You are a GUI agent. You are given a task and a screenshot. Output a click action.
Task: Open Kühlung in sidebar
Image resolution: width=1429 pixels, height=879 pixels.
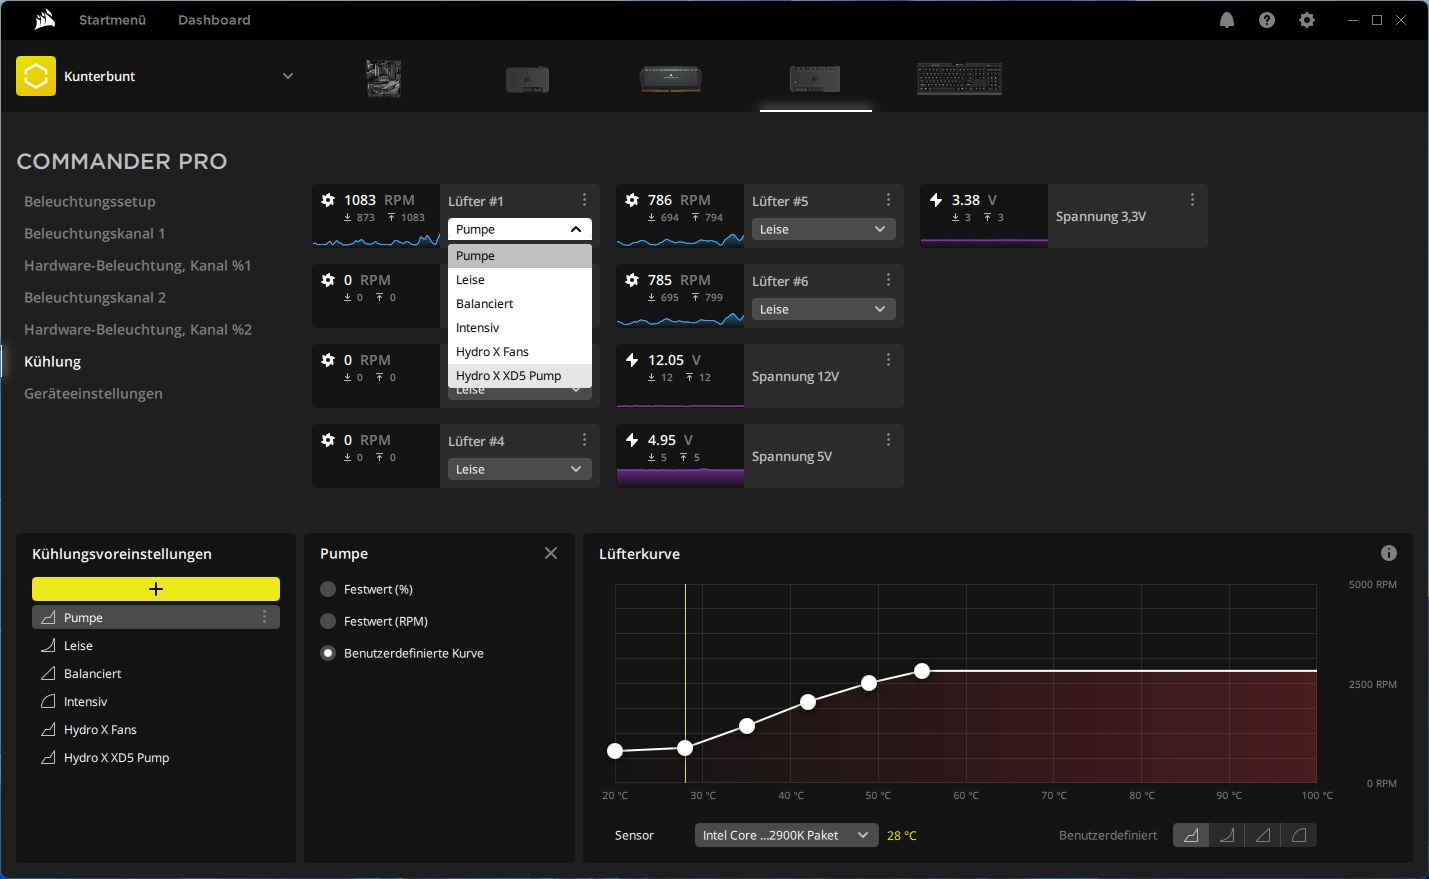pos(53,361)
